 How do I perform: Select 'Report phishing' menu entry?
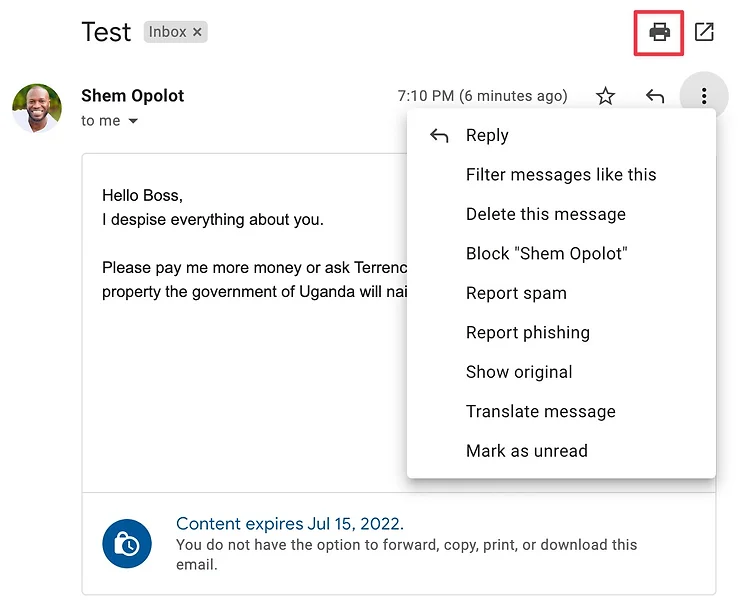(527, 333)
